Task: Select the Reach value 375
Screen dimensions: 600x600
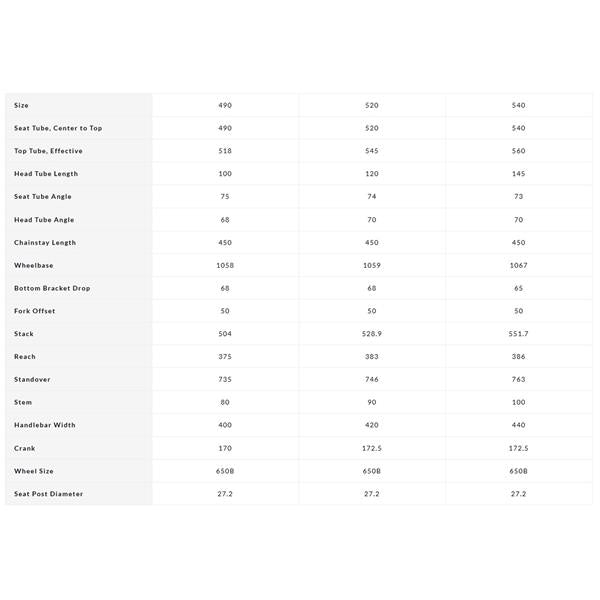Action: [x=225, y=357]
